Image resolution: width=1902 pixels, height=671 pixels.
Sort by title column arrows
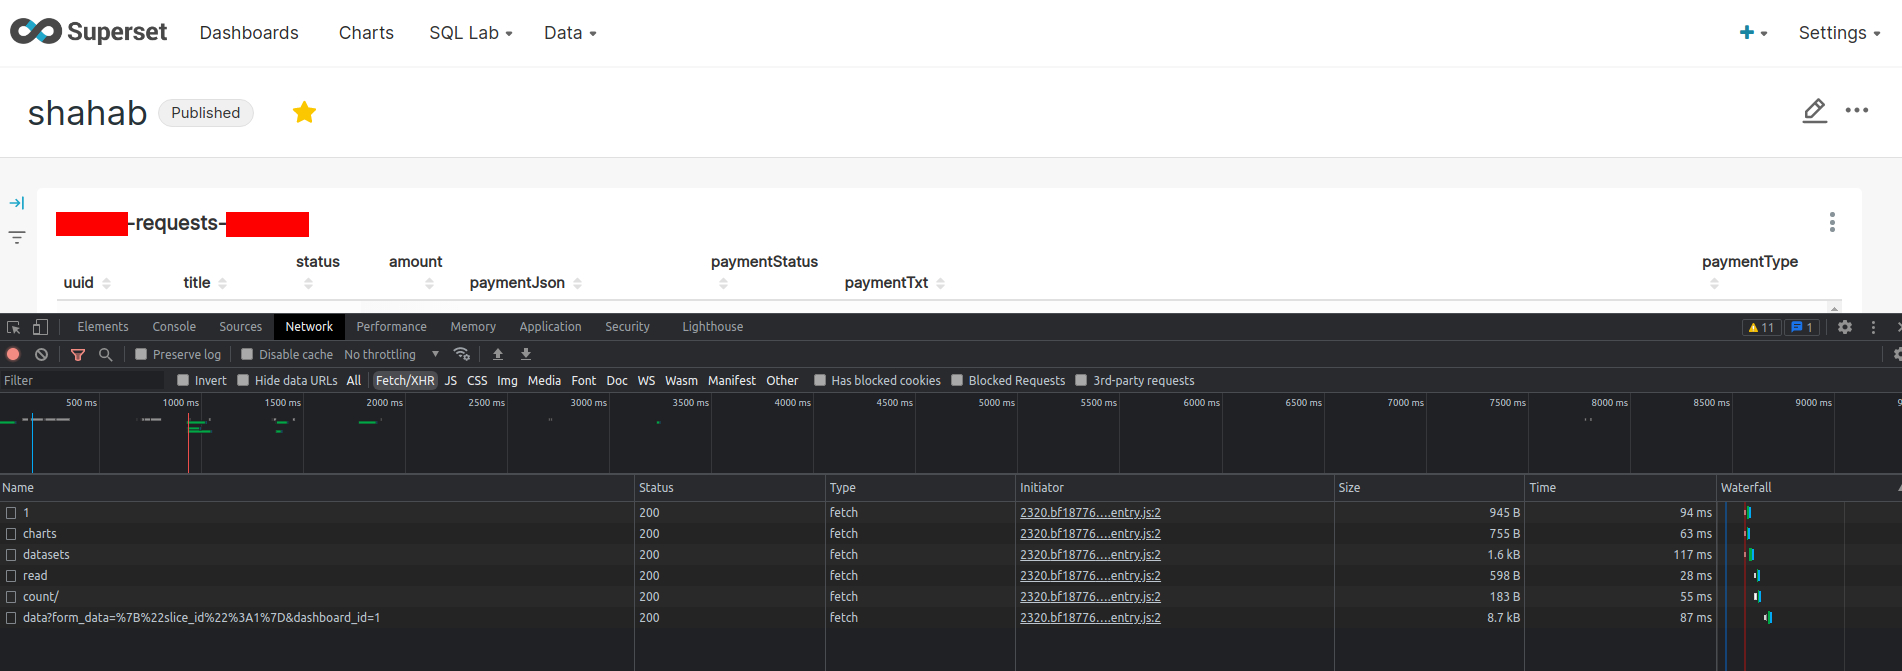222,283
